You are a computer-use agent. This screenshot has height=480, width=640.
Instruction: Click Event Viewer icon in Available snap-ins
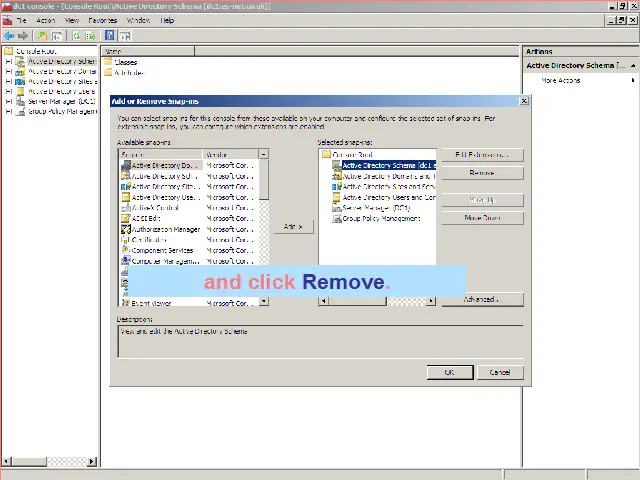click(x=126, y=302)
